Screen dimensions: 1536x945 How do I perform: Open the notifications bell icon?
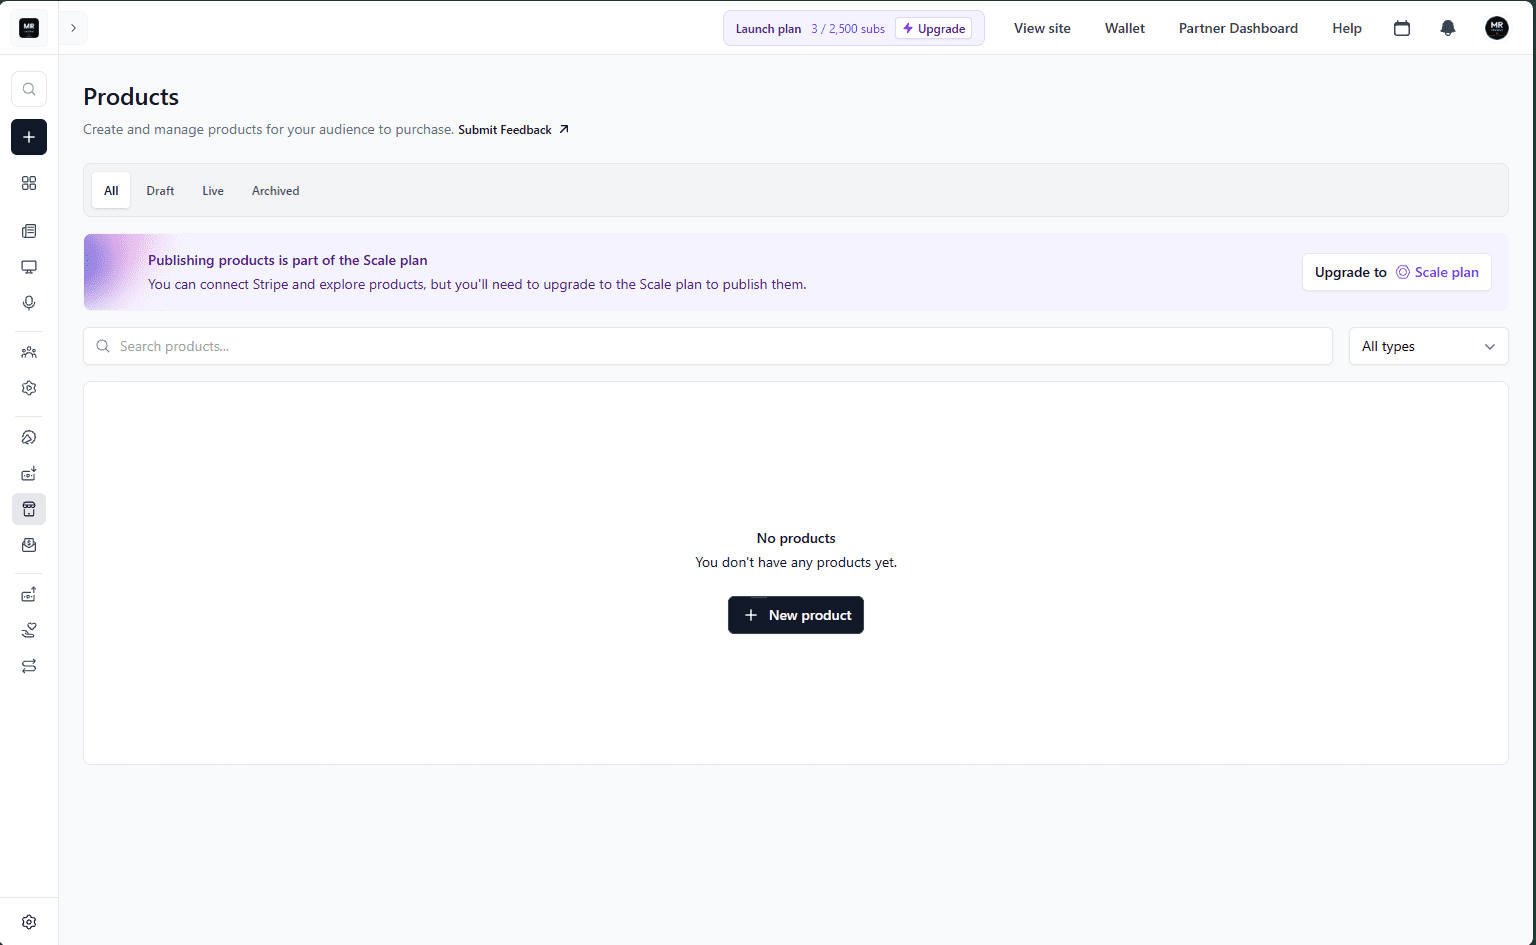(x=1448, y=28)
